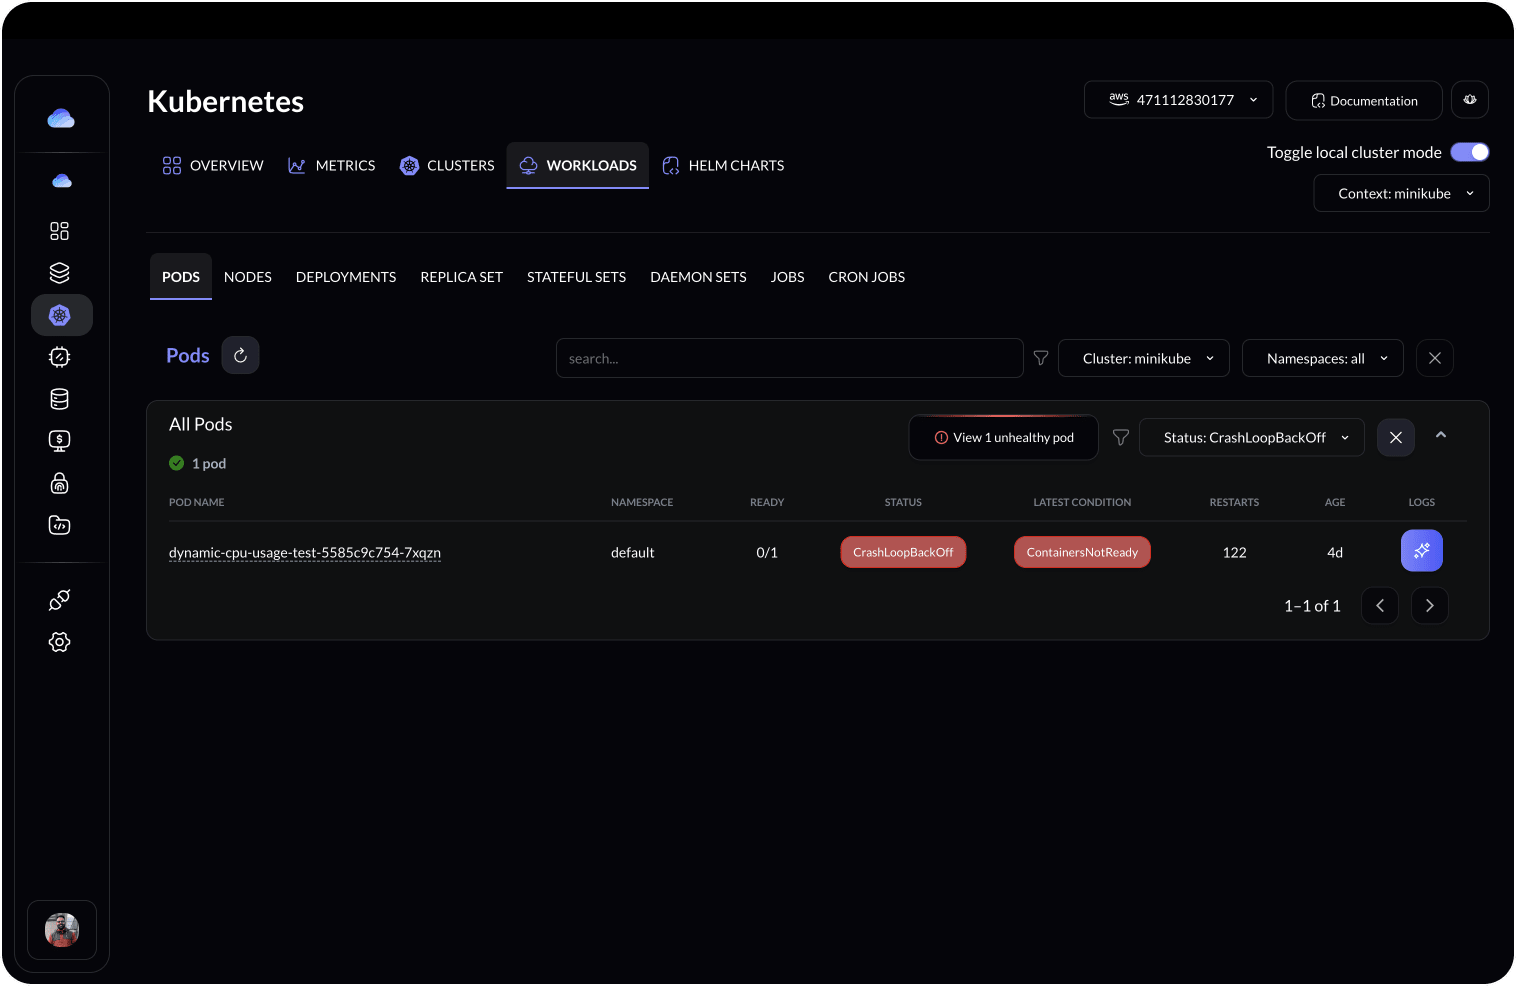Screen dimensions: 1516x986
Task: Click the 1 pod count label
Action: point(209,463)
